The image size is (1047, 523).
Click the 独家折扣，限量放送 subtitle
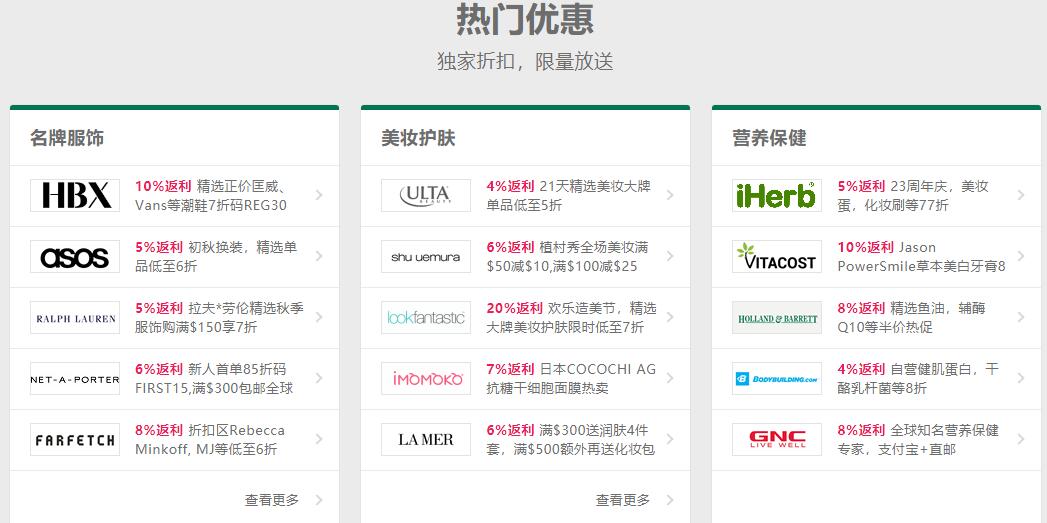point(525,61)
